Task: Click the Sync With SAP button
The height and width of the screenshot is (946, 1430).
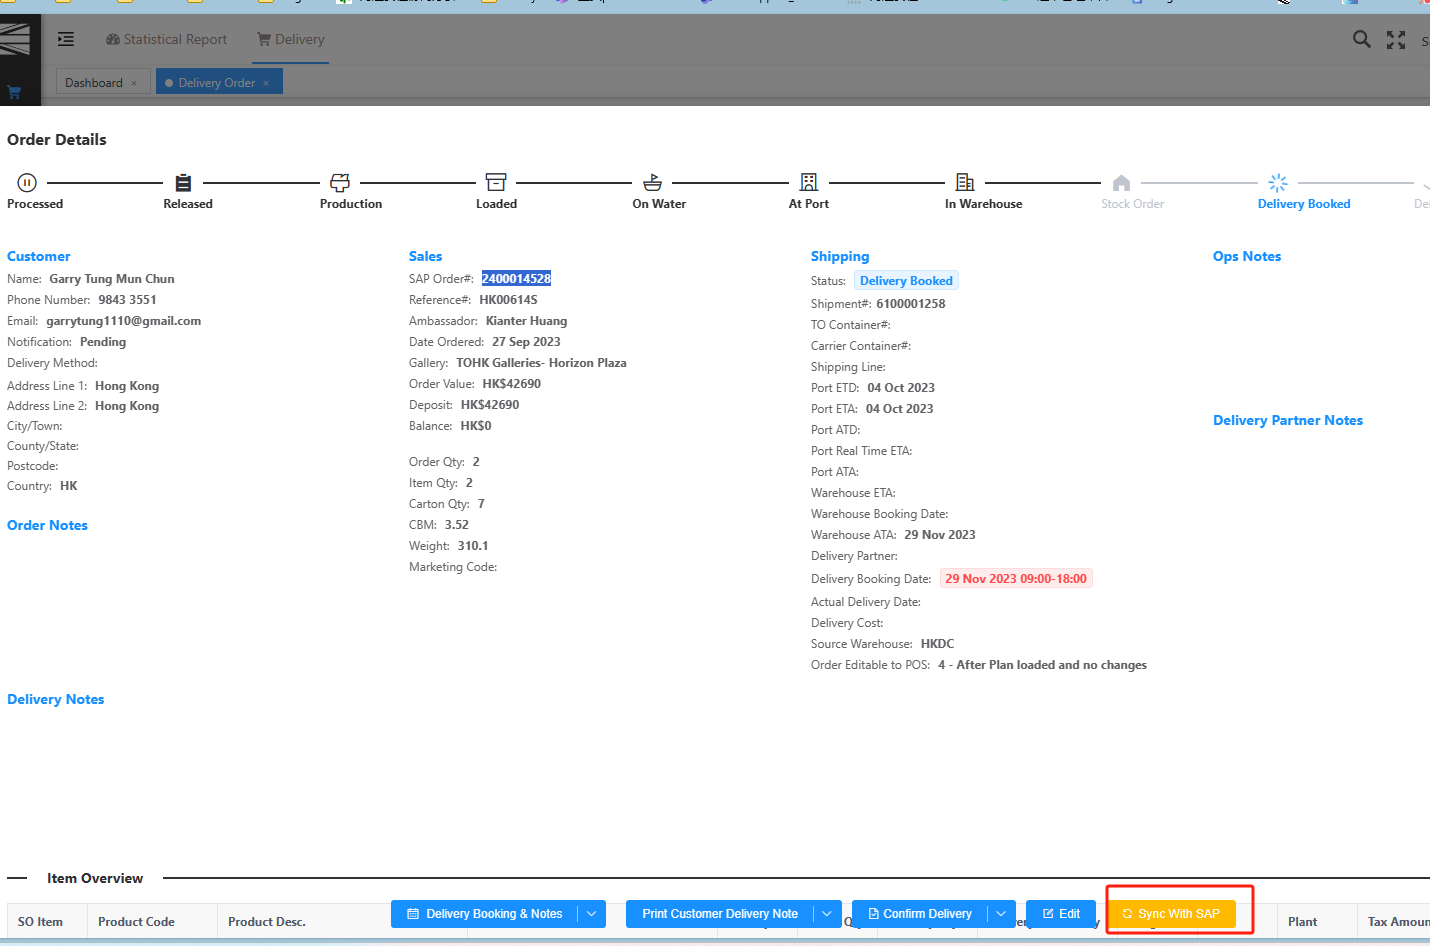Action: point(1171,914)
